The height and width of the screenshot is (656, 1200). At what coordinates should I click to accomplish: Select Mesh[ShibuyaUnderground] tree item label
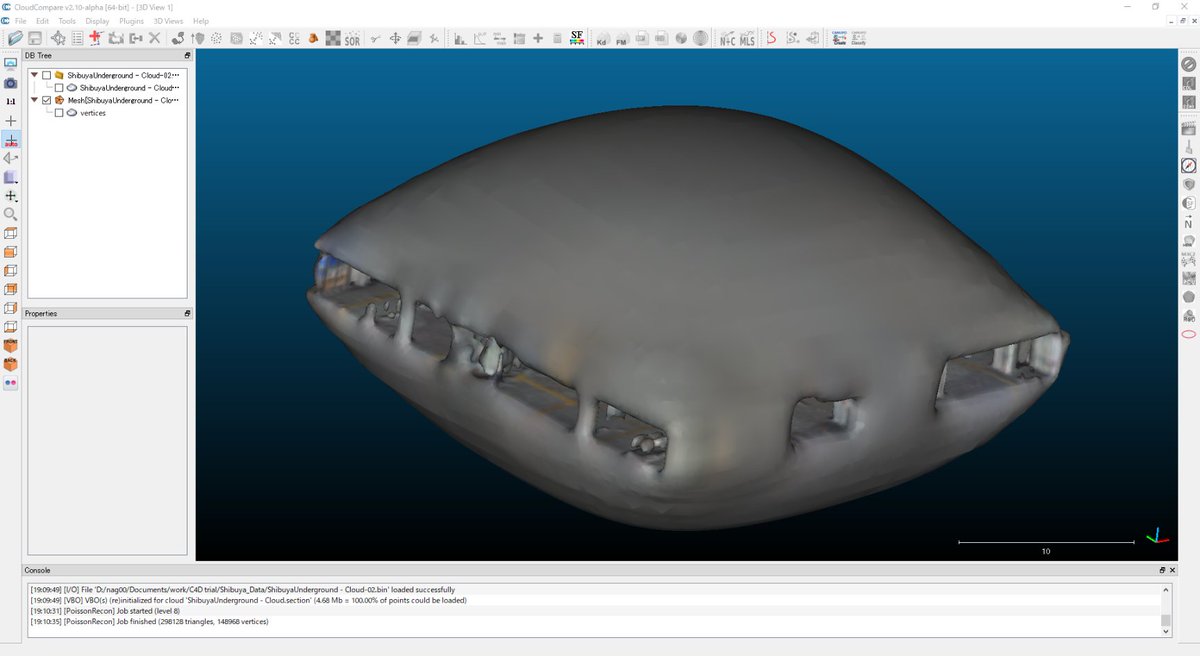tap(123, 100)
